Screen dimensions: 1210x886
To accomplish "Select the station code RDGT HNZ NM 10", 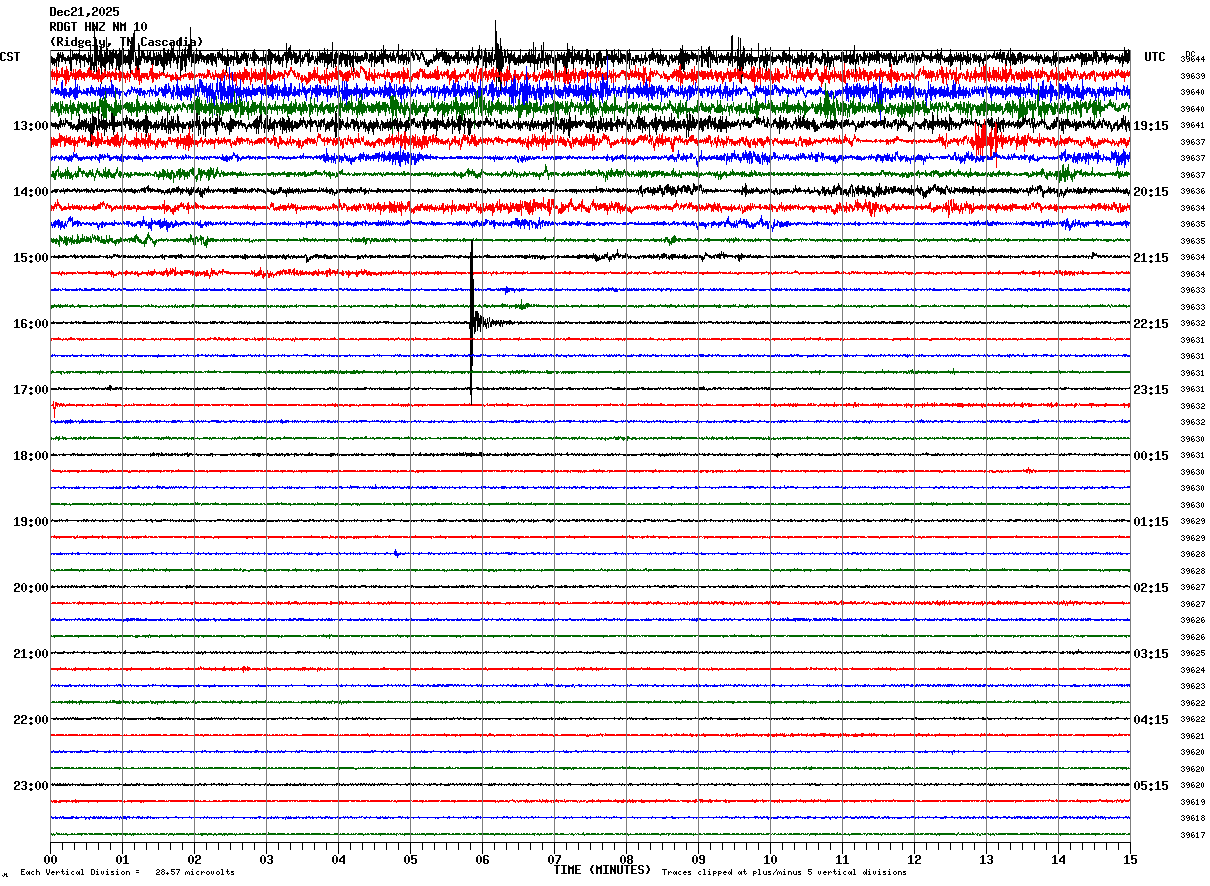I will point(98,27).
